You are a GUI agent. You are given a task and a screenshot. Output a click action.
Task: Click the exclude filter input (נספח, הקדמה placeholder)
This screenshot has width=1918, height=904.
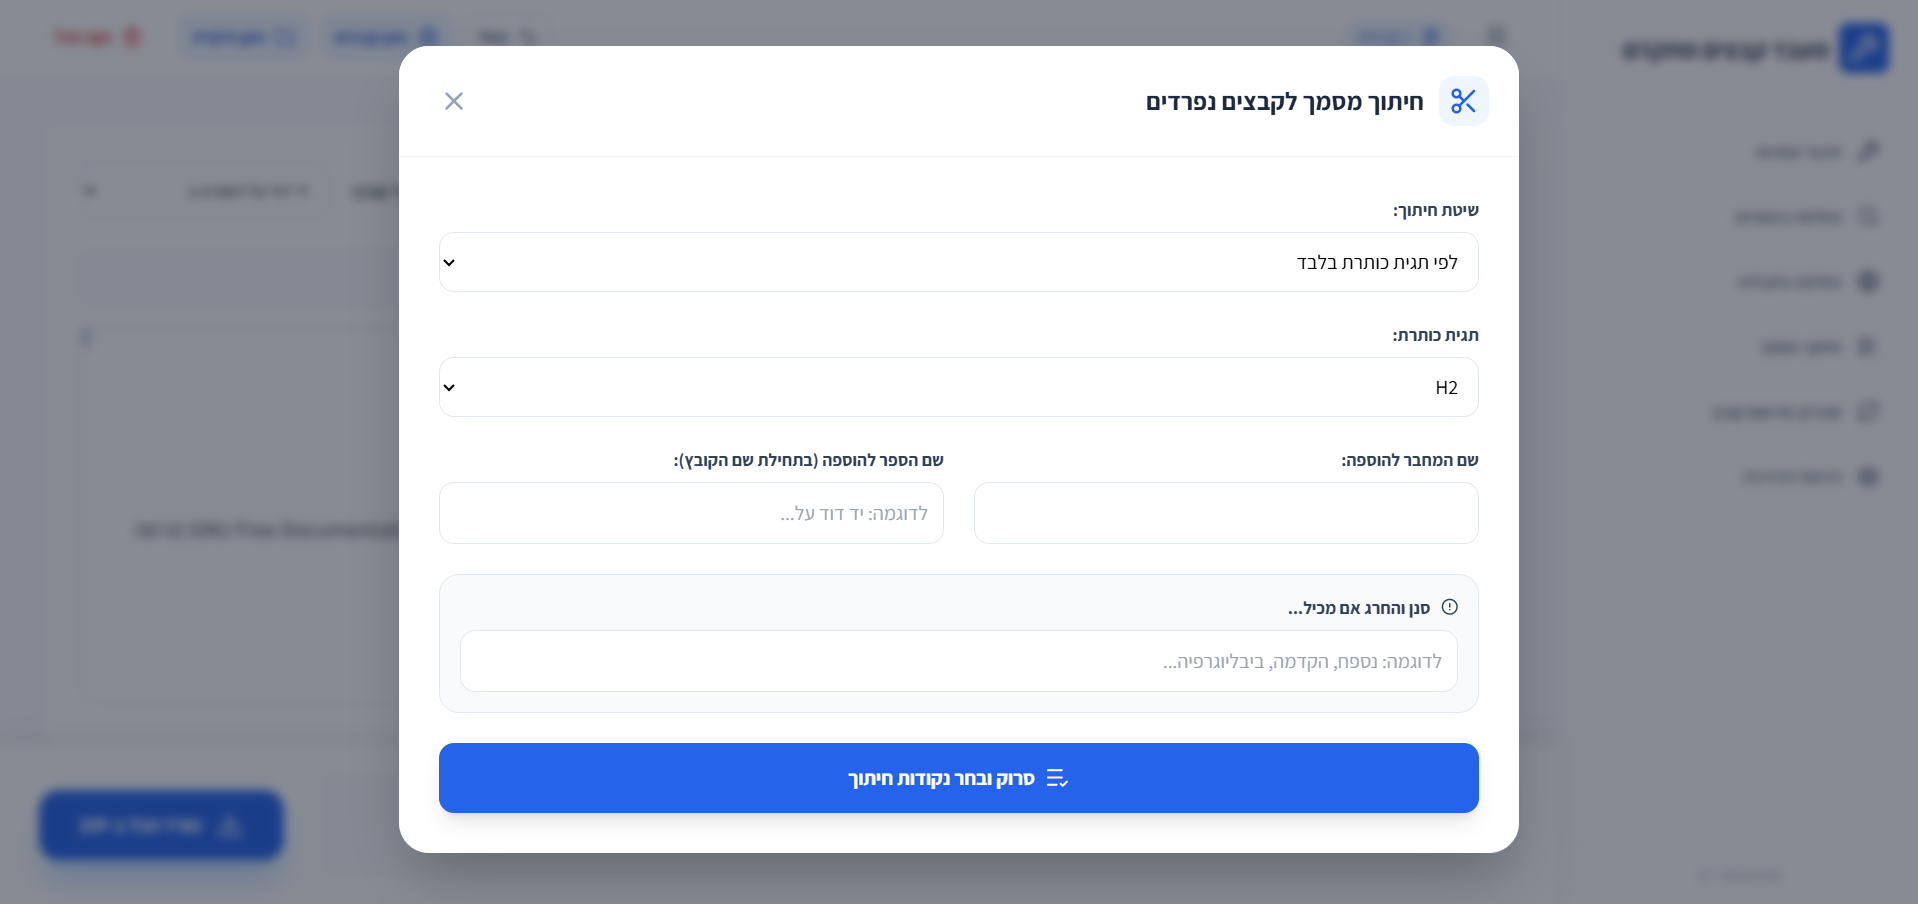pyautogui.click(x=958, y=661)
